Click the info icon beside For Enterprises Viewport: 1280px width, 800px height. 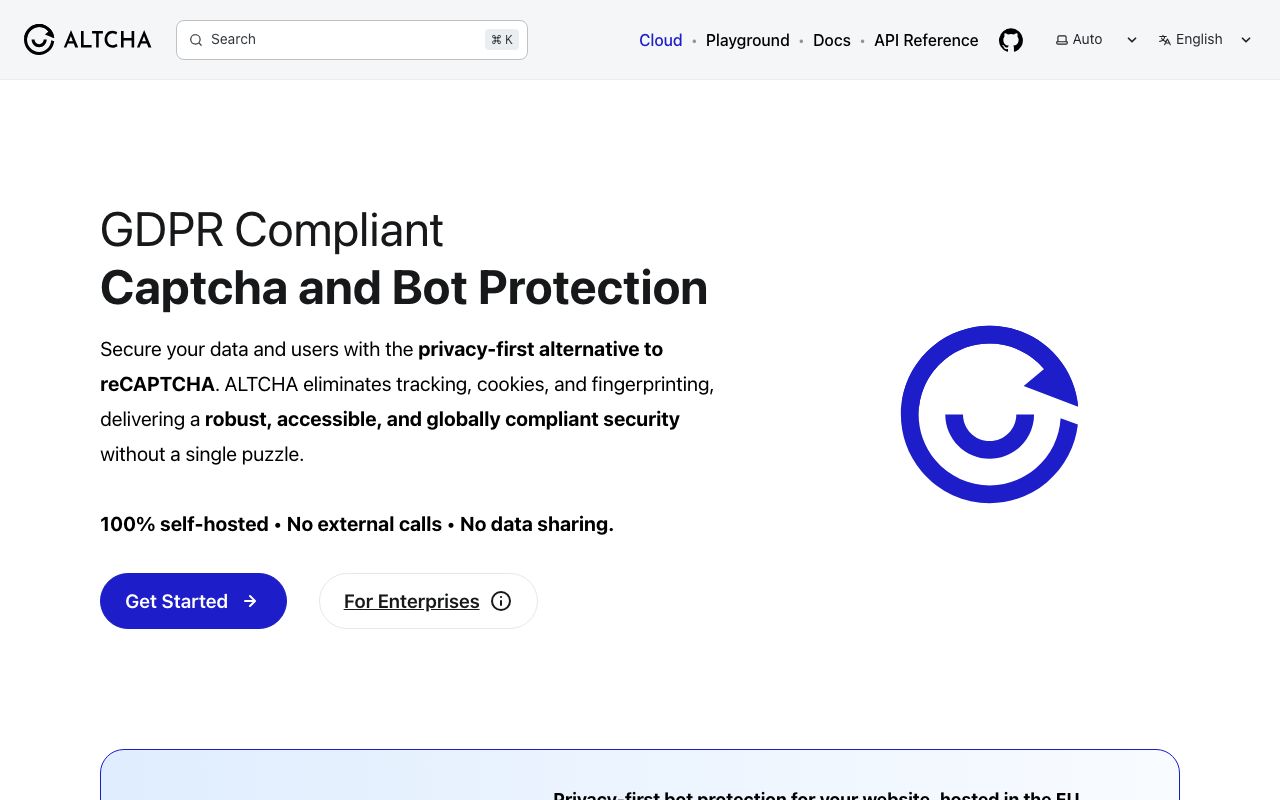[x=502, y=601]
